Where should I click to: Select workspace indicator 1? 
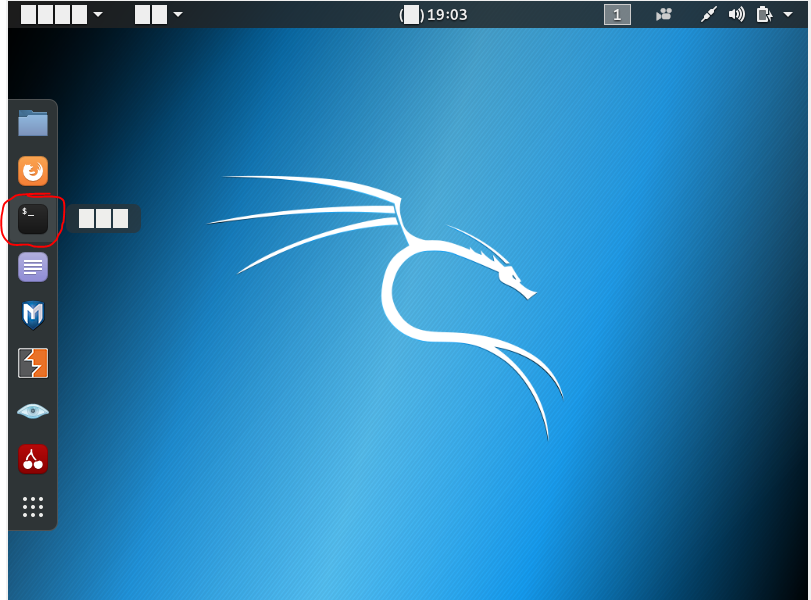(x=617, y=14)
